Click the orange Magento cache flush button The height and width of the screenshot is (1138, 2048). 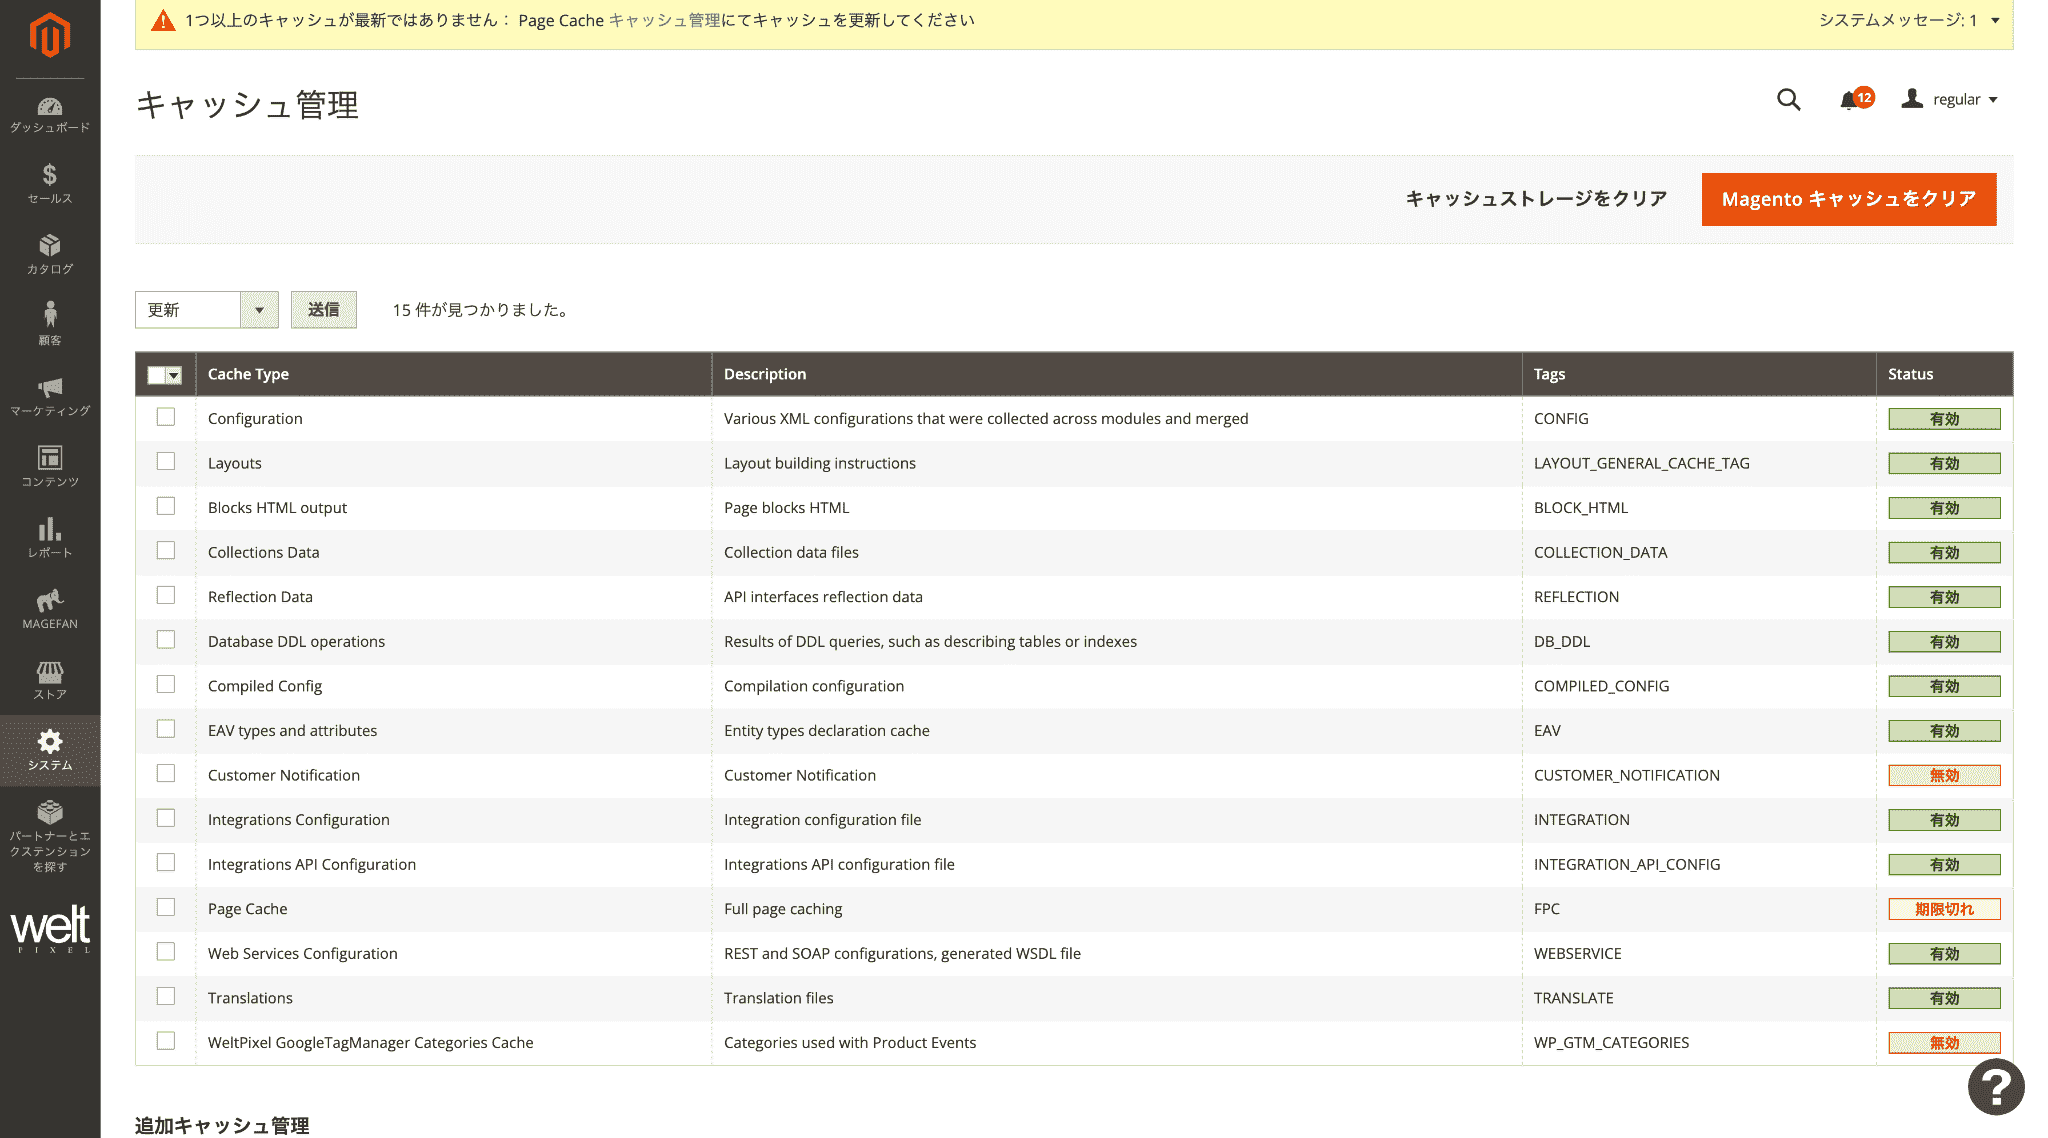1848,199
